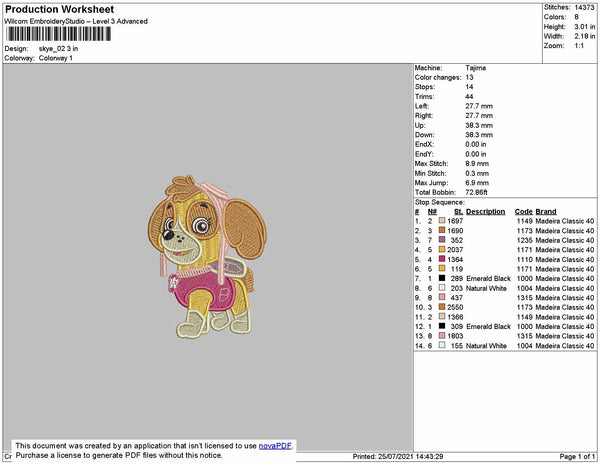600x464 pixels.
Task: Select the Stitches value 14373
Action: coord(584,7)
